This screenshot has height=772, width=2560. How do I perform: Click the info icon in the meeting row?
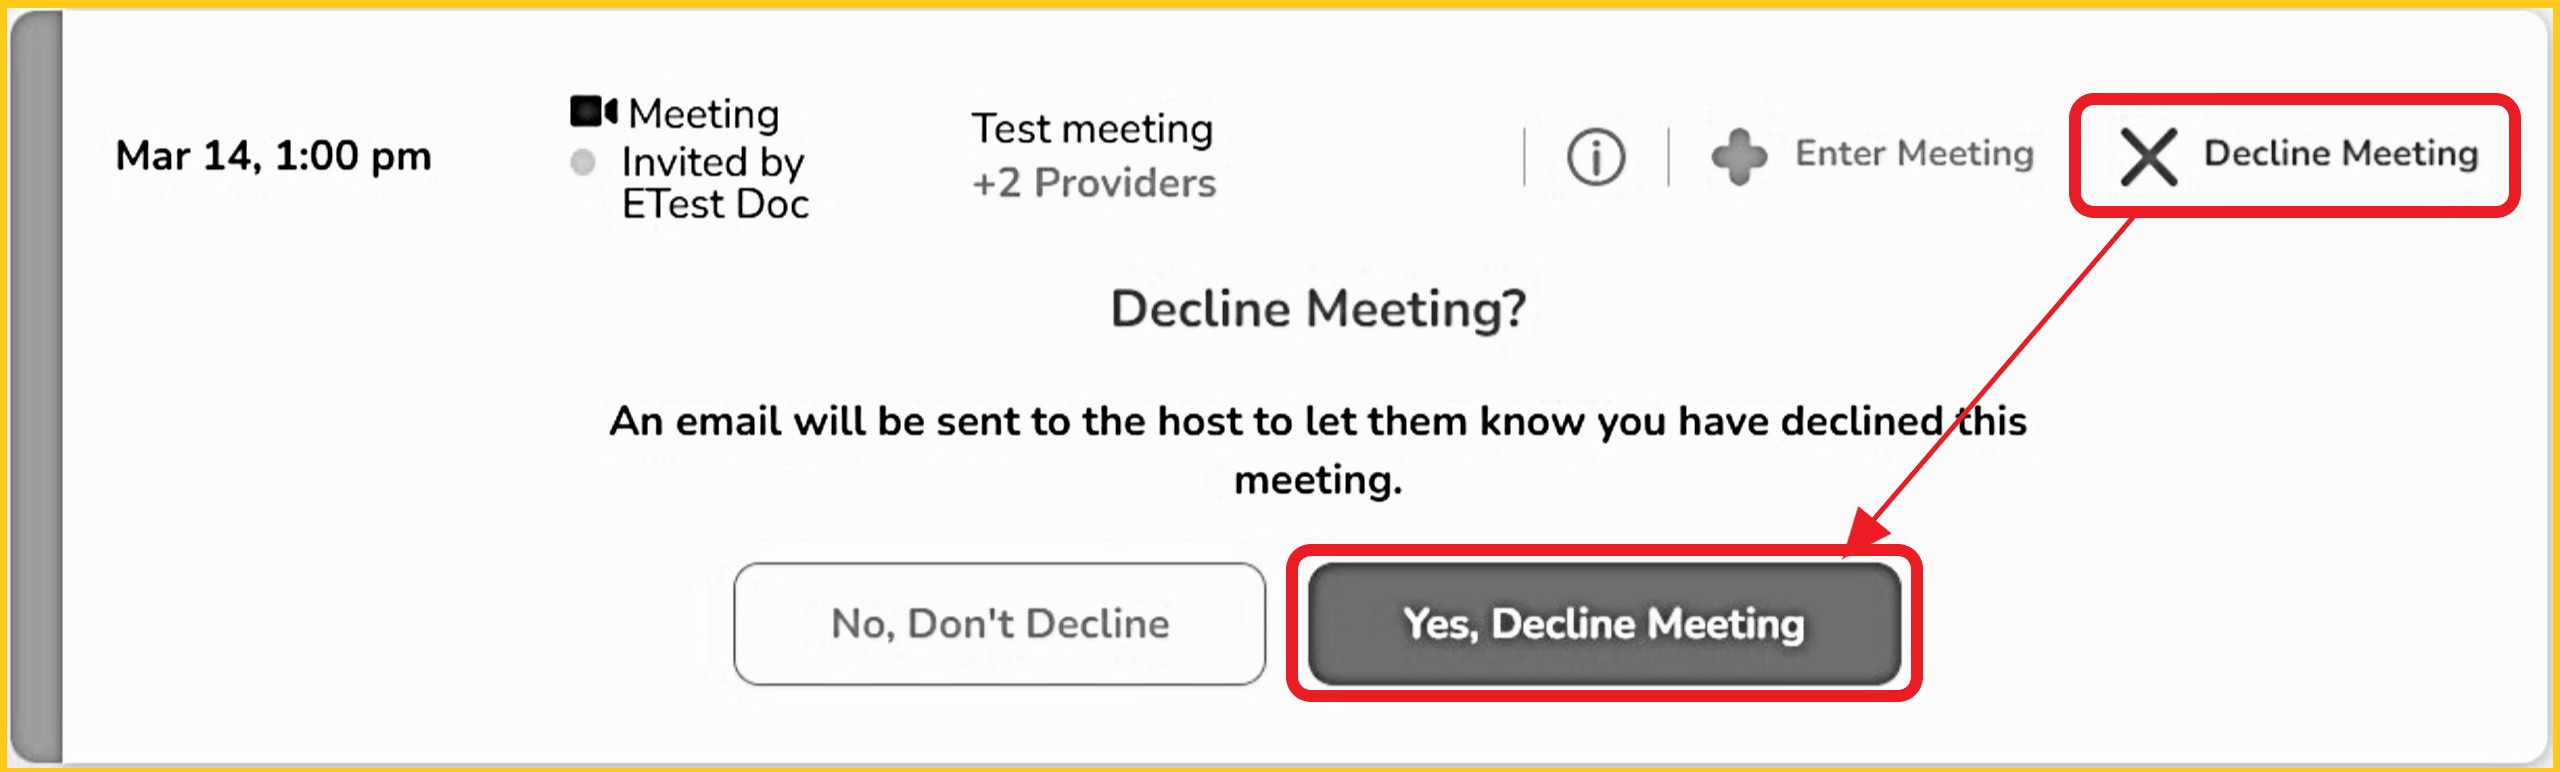tap(1595, 157)
